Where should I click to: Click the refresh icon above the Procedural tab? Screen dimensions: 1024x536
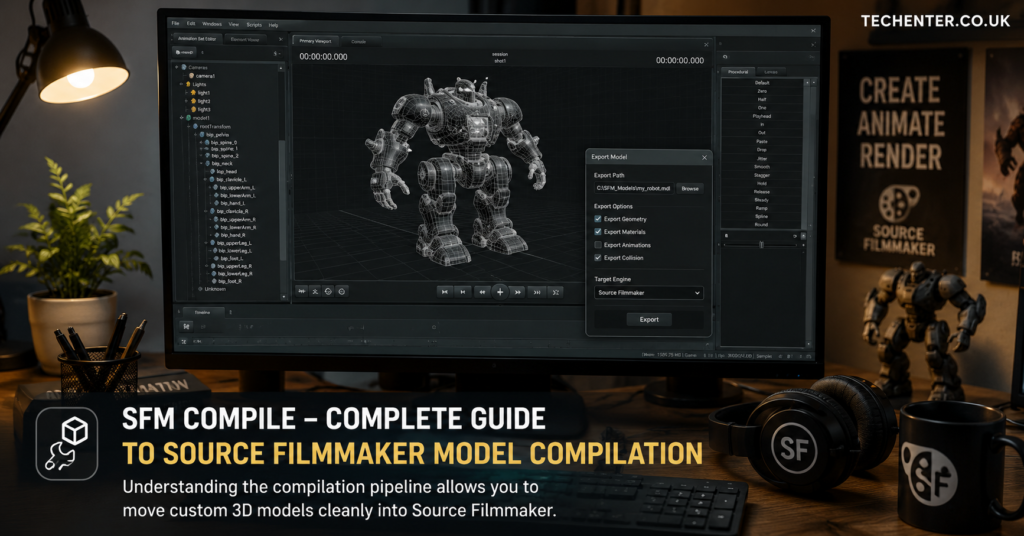(x=726, y=57)
